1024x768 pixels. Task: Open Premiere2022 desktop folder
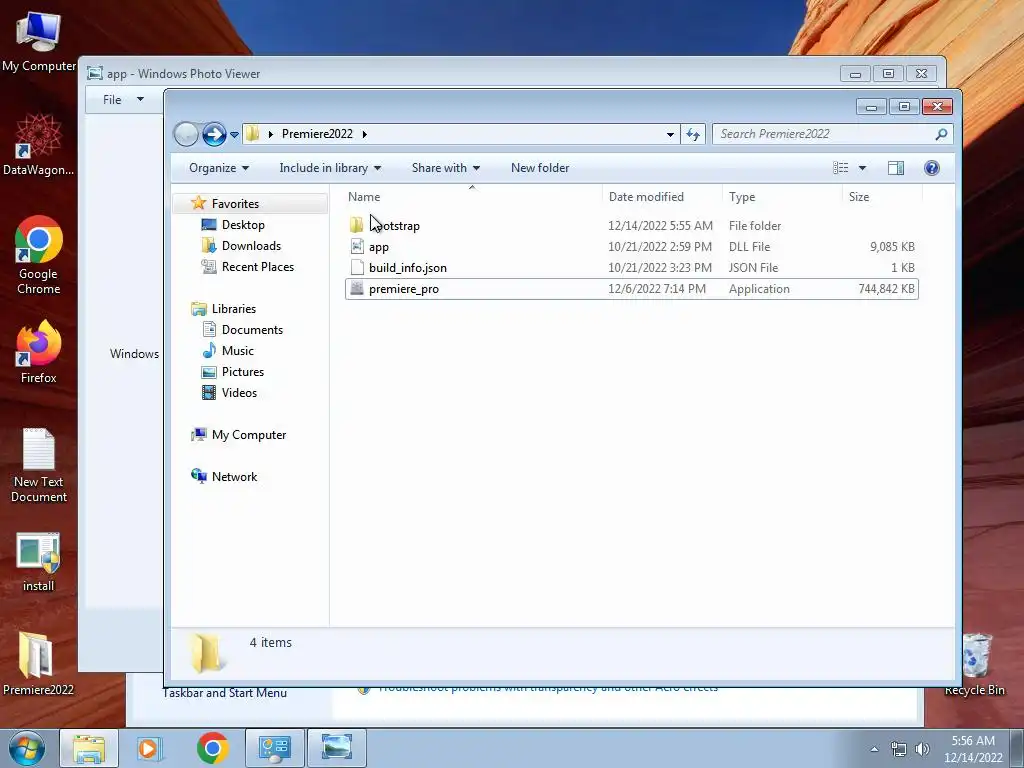pyautogui.click(x=39, y=664)
